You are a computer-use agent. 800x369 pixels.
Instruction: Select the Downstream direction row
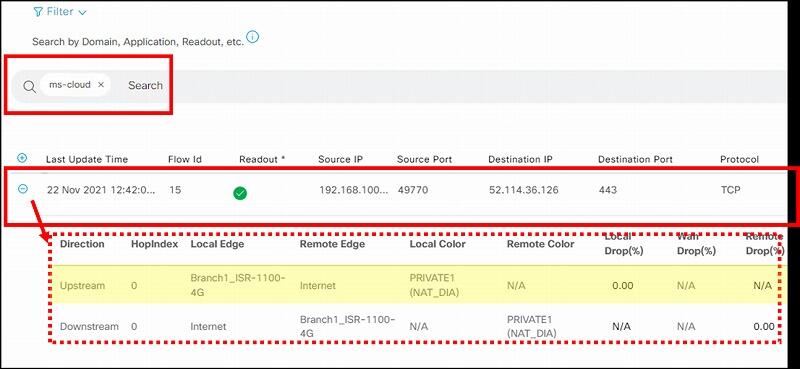click(416, 326)
